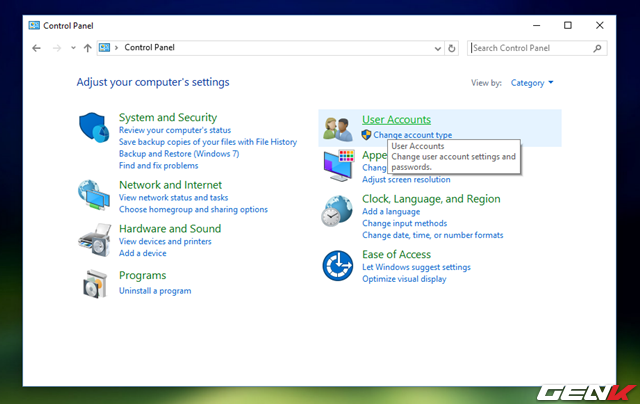
Task: Click the Programs disc box icon
Action: pos(95,284)
